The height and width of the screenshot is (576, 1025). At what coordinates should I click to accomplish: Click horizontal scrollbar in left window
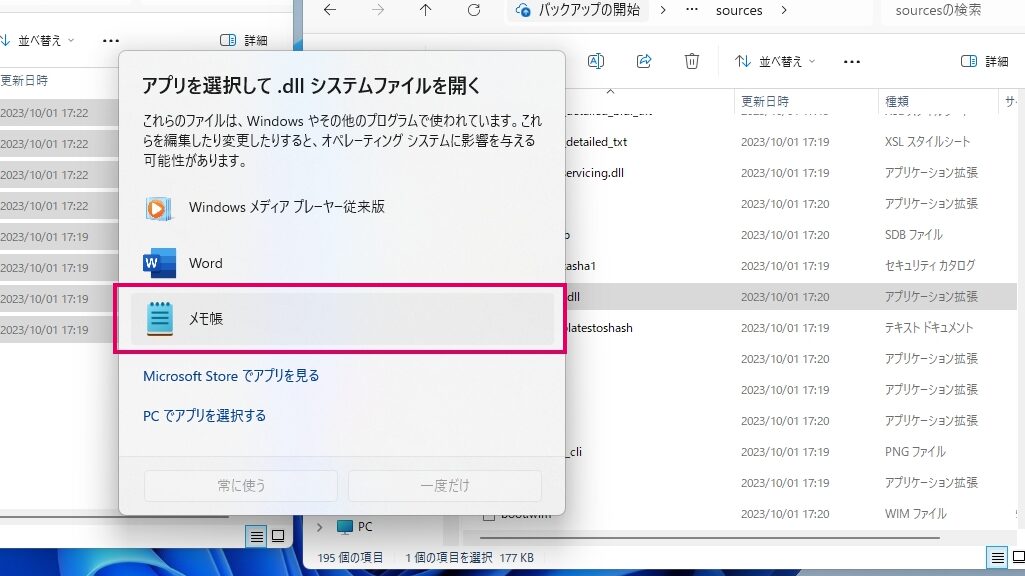pyautogui.click(x=114, y=517)
